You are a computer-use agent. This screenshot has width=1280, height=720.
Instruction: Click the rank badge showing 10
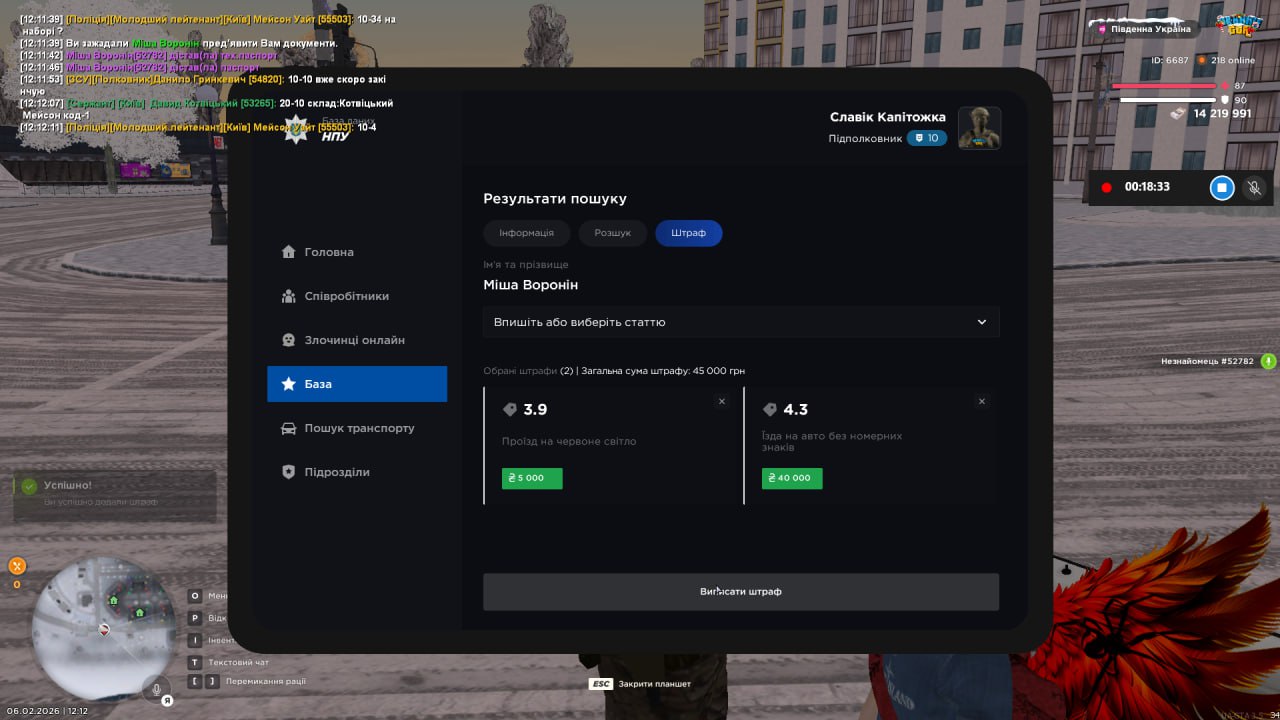[927, 138]
